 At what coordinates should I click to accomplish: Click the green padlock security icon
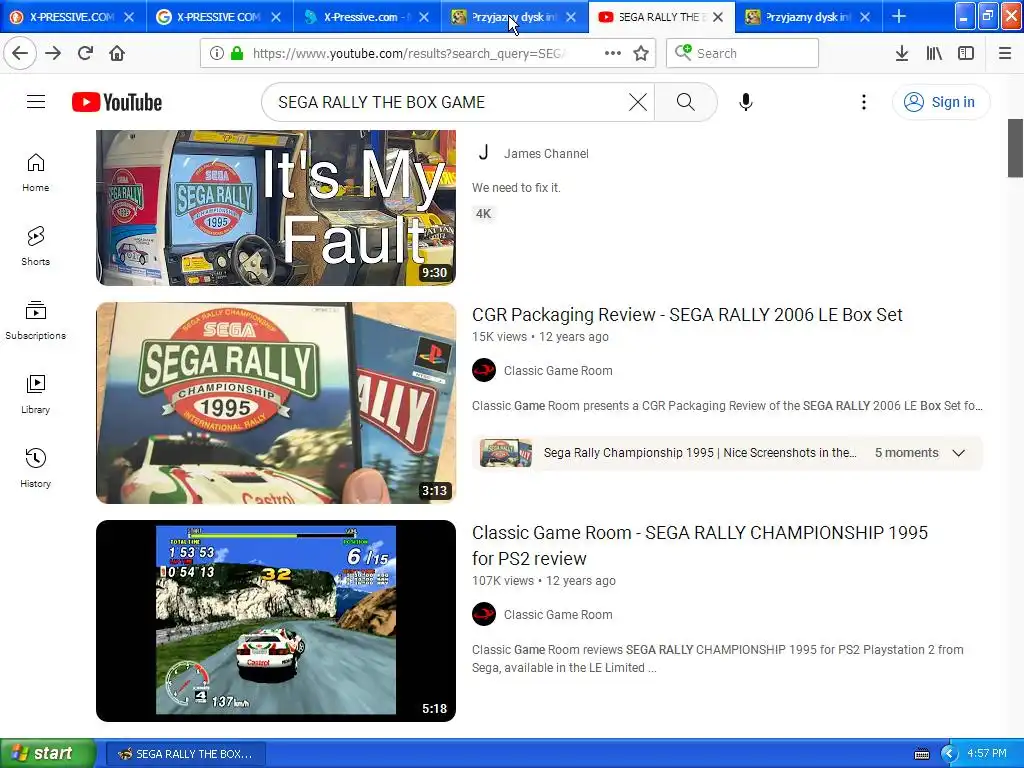[x=237, y=54]
